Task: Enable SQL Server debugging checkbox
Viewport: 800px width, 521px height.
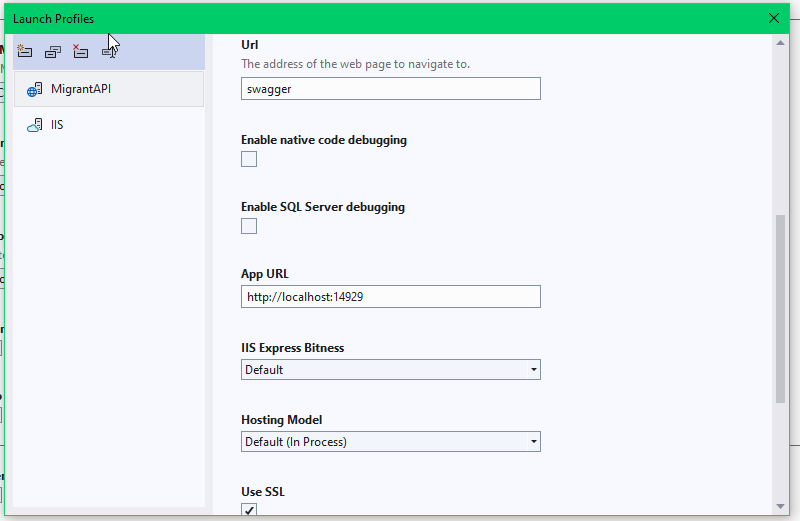Action: (x=249, y=226)
